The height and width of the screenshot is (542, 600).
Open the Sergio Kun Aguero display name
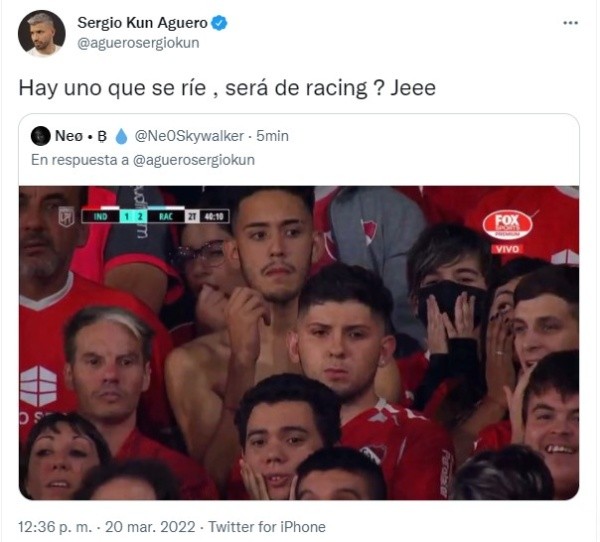(142, 23)
